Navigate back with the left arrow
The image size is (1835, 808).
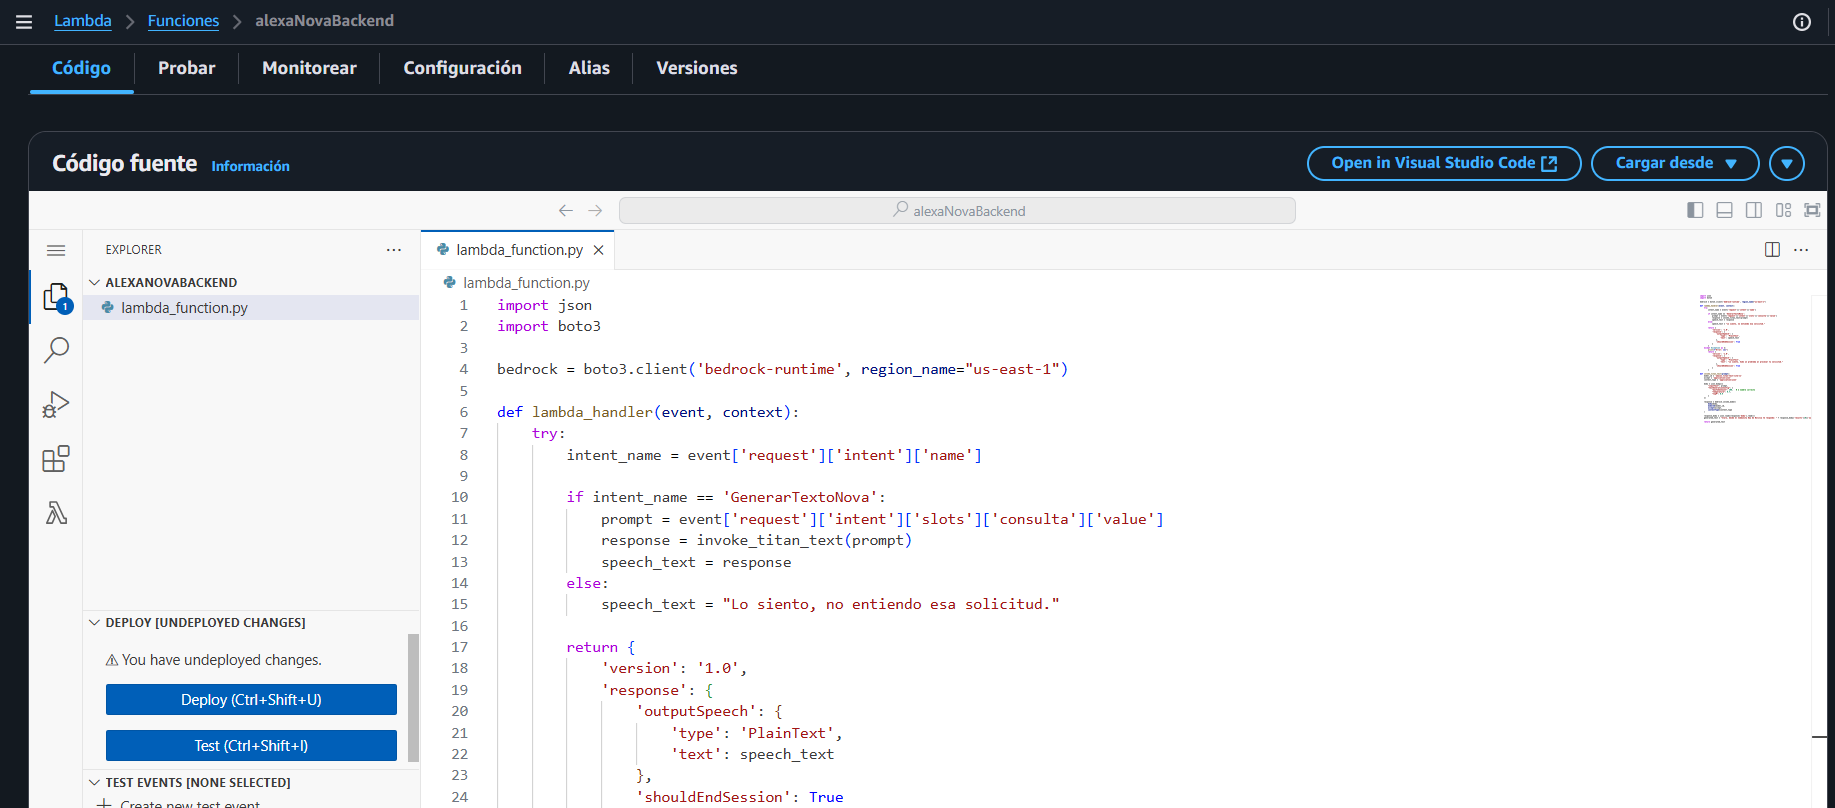(566, 211)
